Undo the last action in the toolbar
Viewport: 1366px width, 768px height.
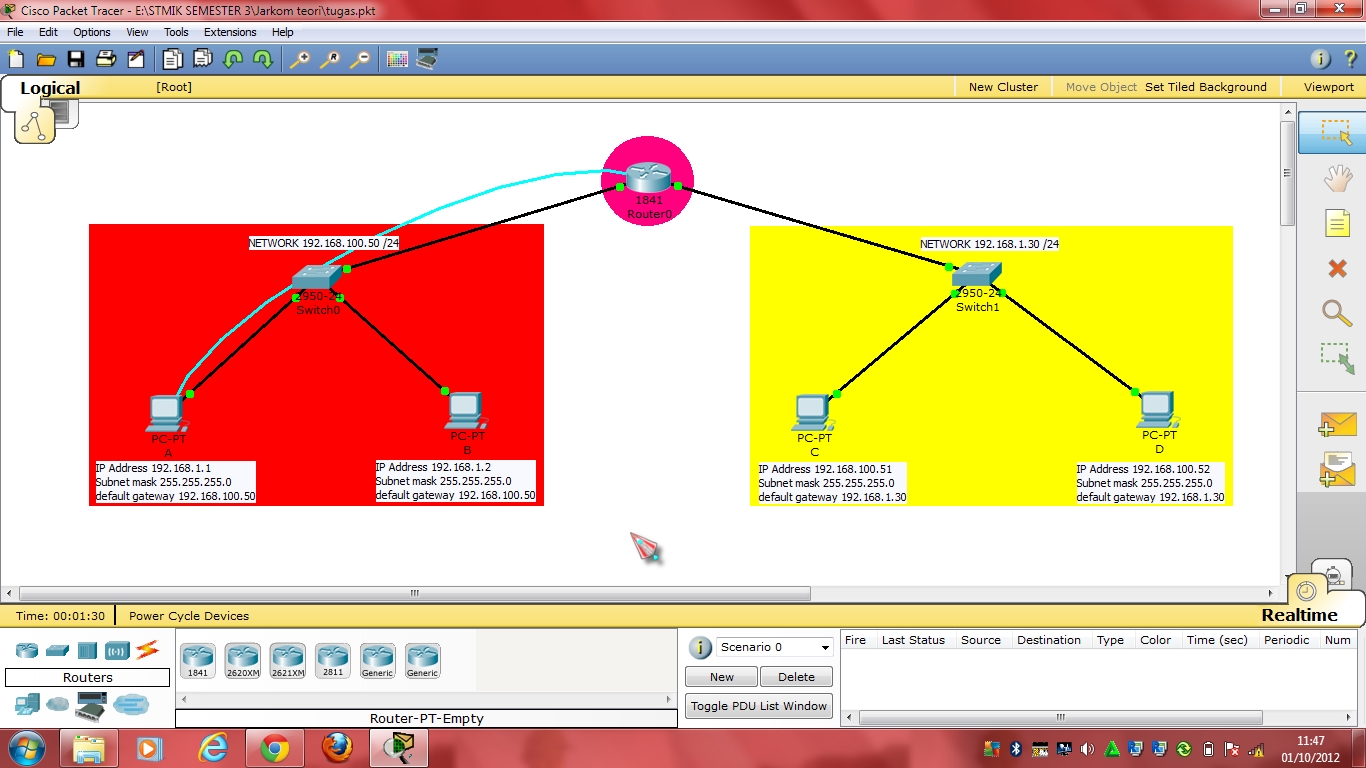pyautogui.click(x=233, y=59)
